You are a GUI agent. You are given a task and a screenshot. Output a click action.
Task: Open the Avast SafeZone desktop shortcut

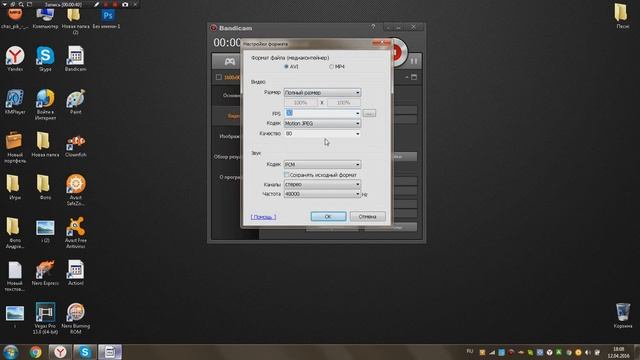(76, 190)
